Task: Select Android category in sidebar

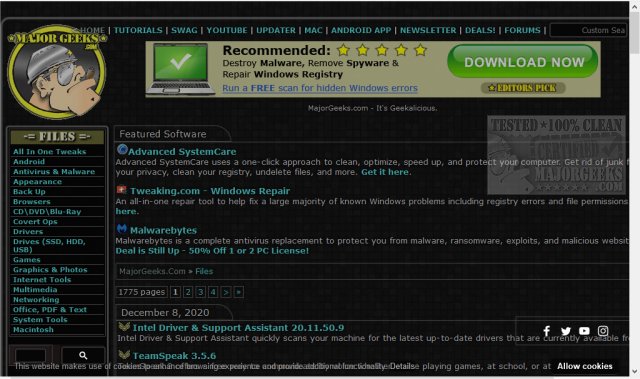Action: (x=29, y=162)
